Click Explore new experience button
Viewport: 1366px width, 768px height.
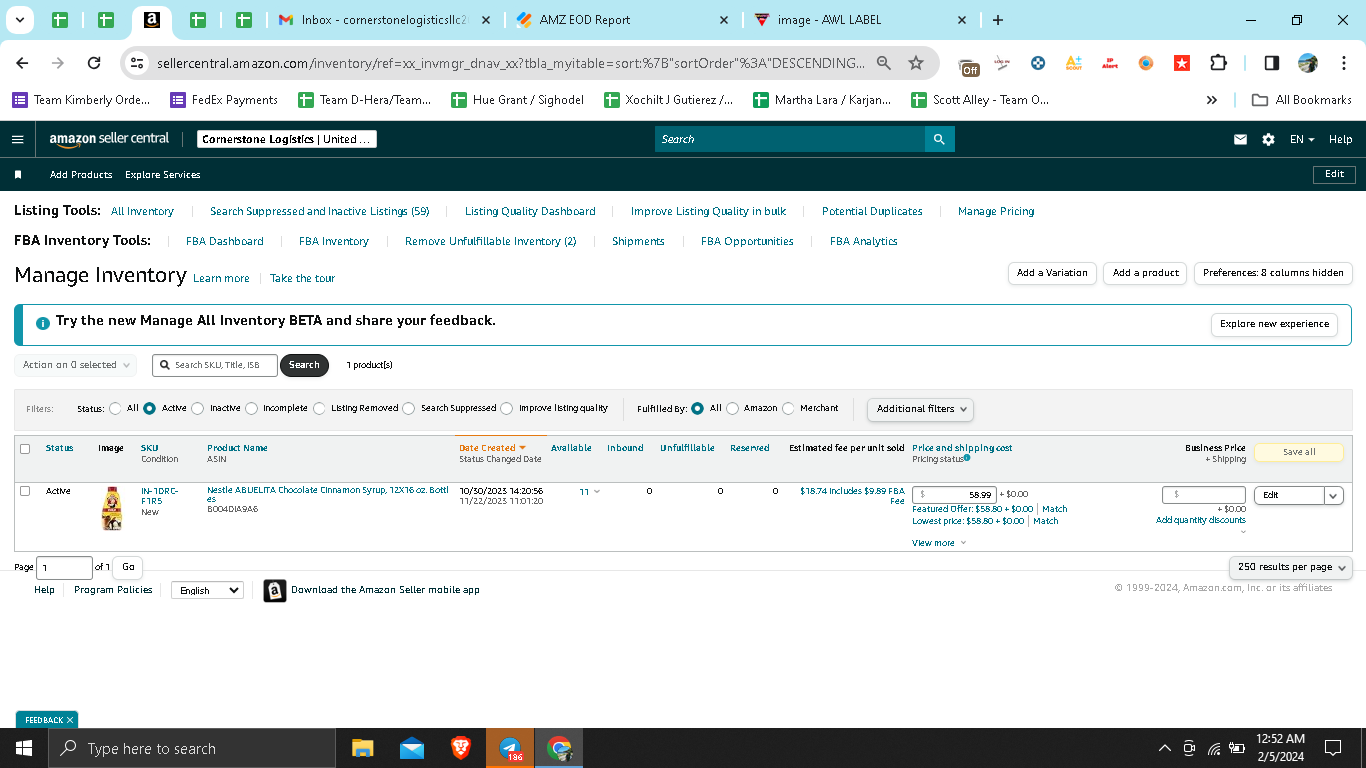pyautogui.click(x=1274, y=324)
